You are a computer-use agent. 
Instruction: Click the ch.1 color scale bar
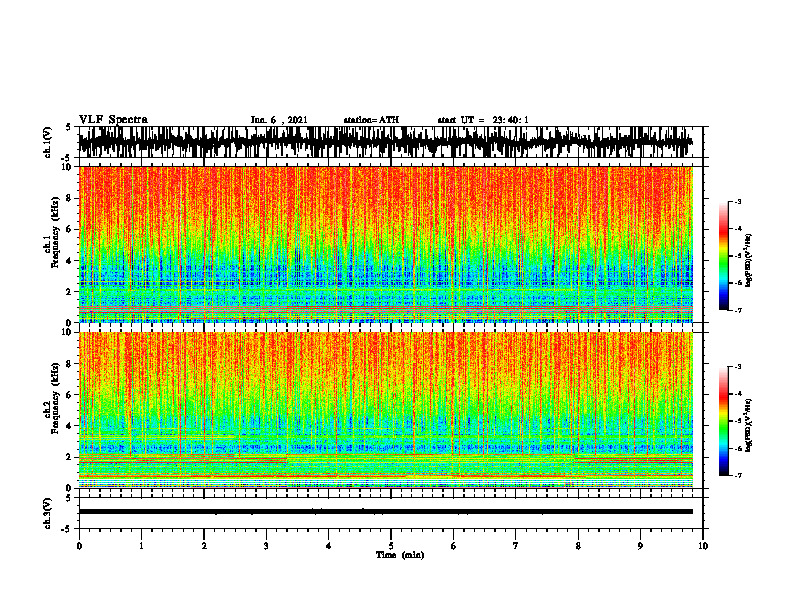pos(723,256)
